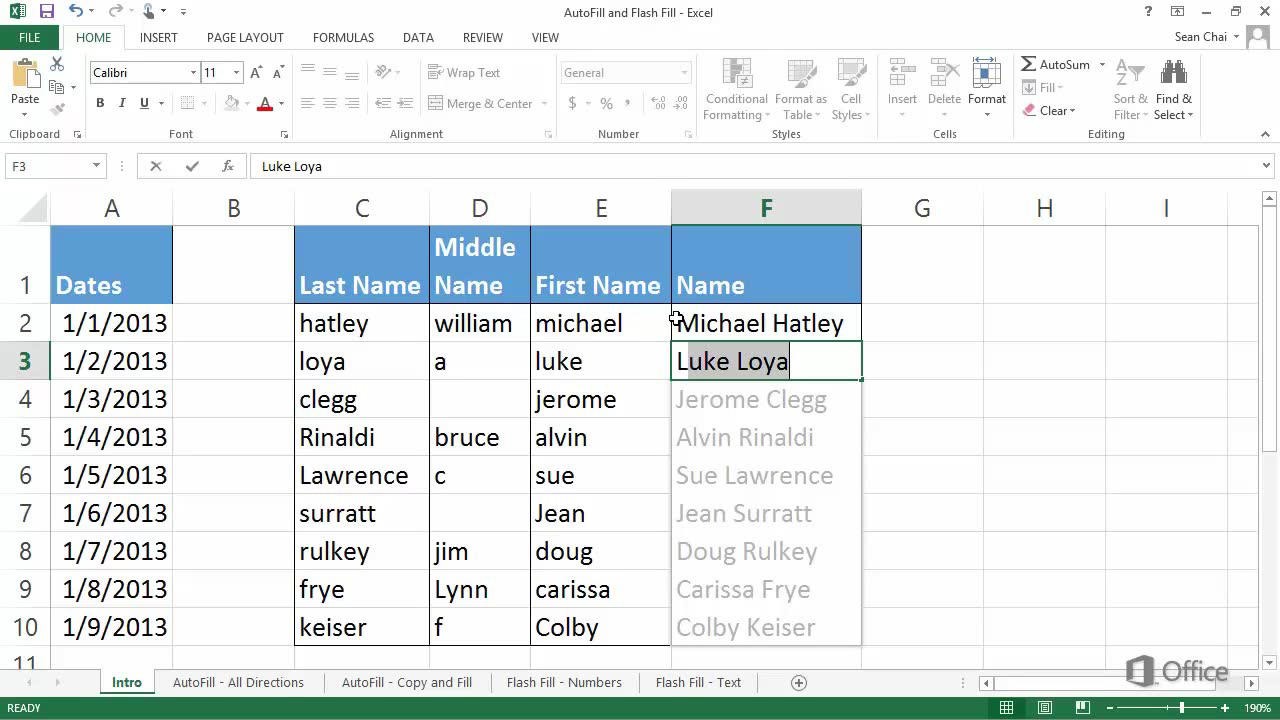This screenshot has height=720, width=1280.
Task: Click the Insert cells icon
Action: (x=902, y=74)
